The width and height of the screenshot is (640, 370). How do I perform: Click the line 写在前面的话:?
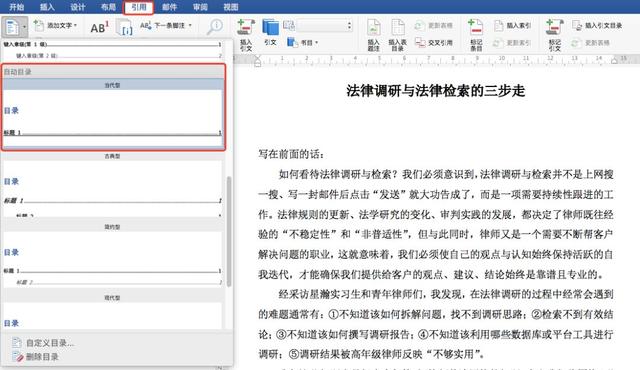click(x=291, y=154)
